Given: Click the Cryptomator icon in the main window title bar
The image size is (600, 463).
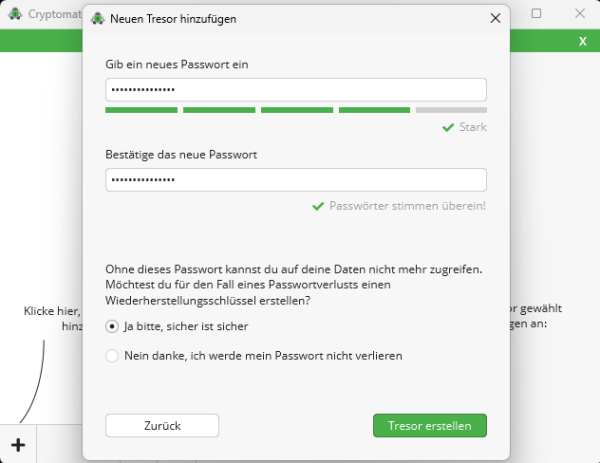Looking at the screenshot, I should pyautogui.click(x=15, y=14).
